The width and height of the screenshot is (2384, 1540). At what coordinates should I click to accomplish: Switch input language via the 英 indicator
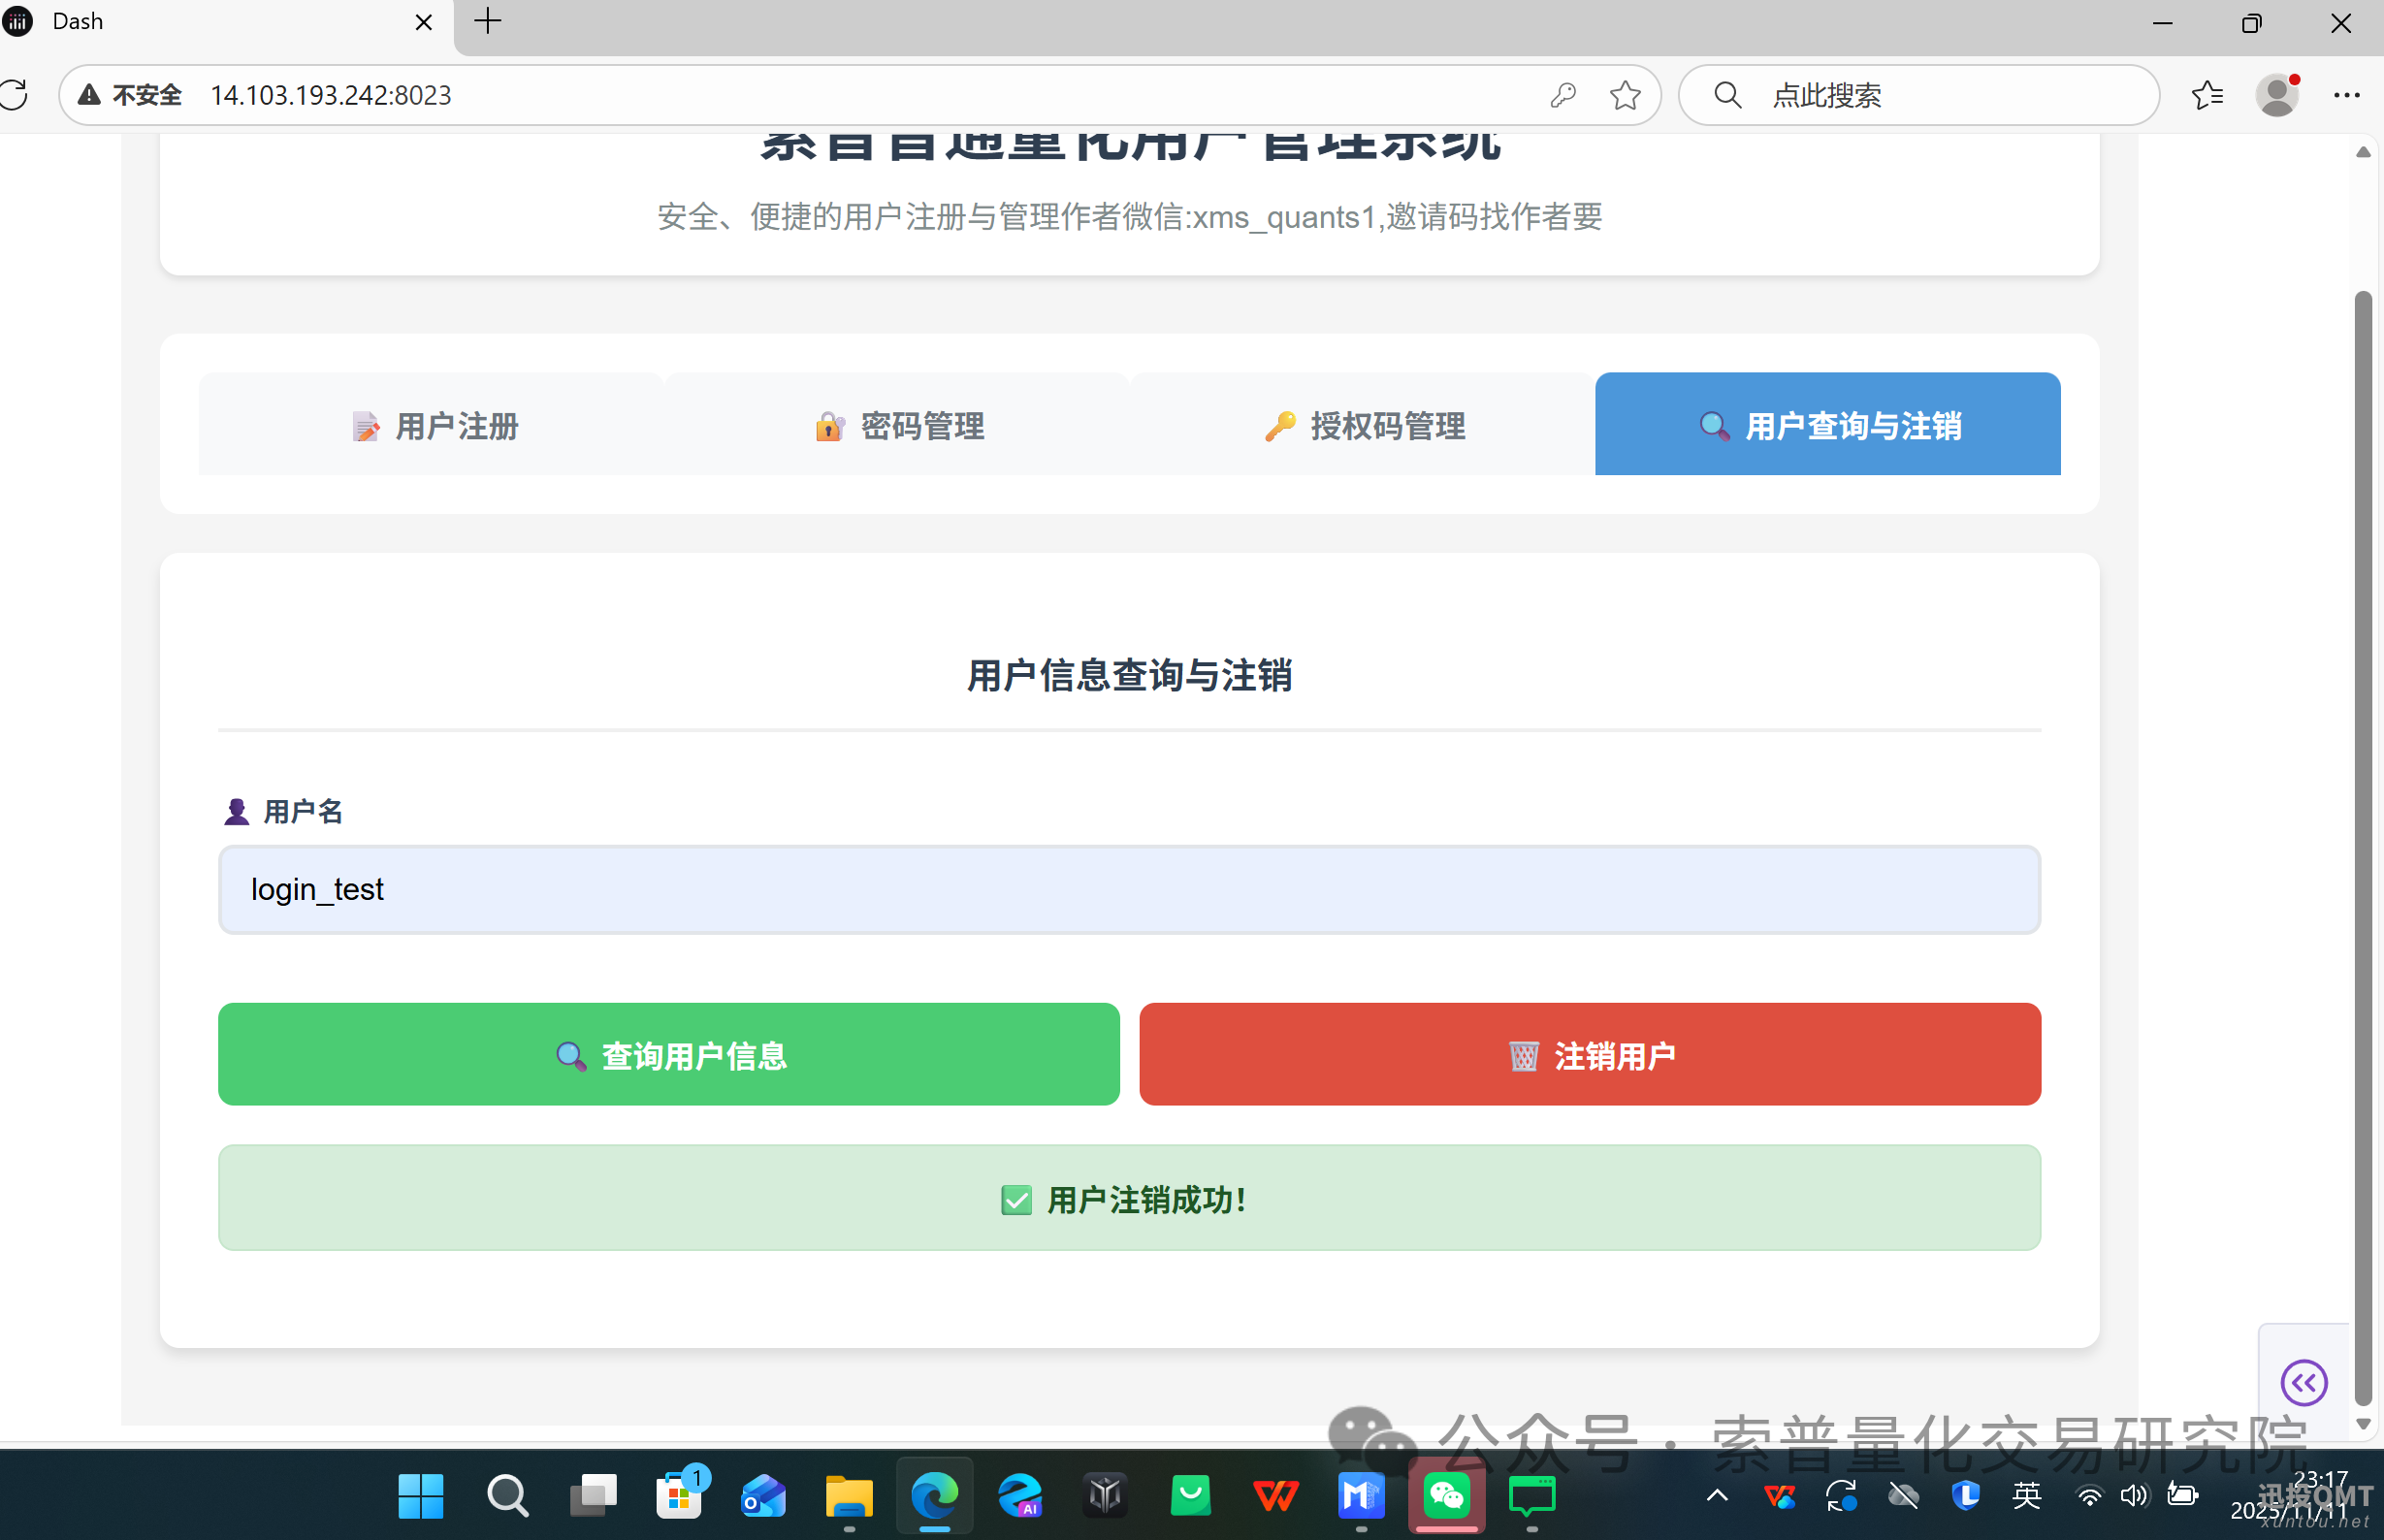click(x=2028, y=1496)
